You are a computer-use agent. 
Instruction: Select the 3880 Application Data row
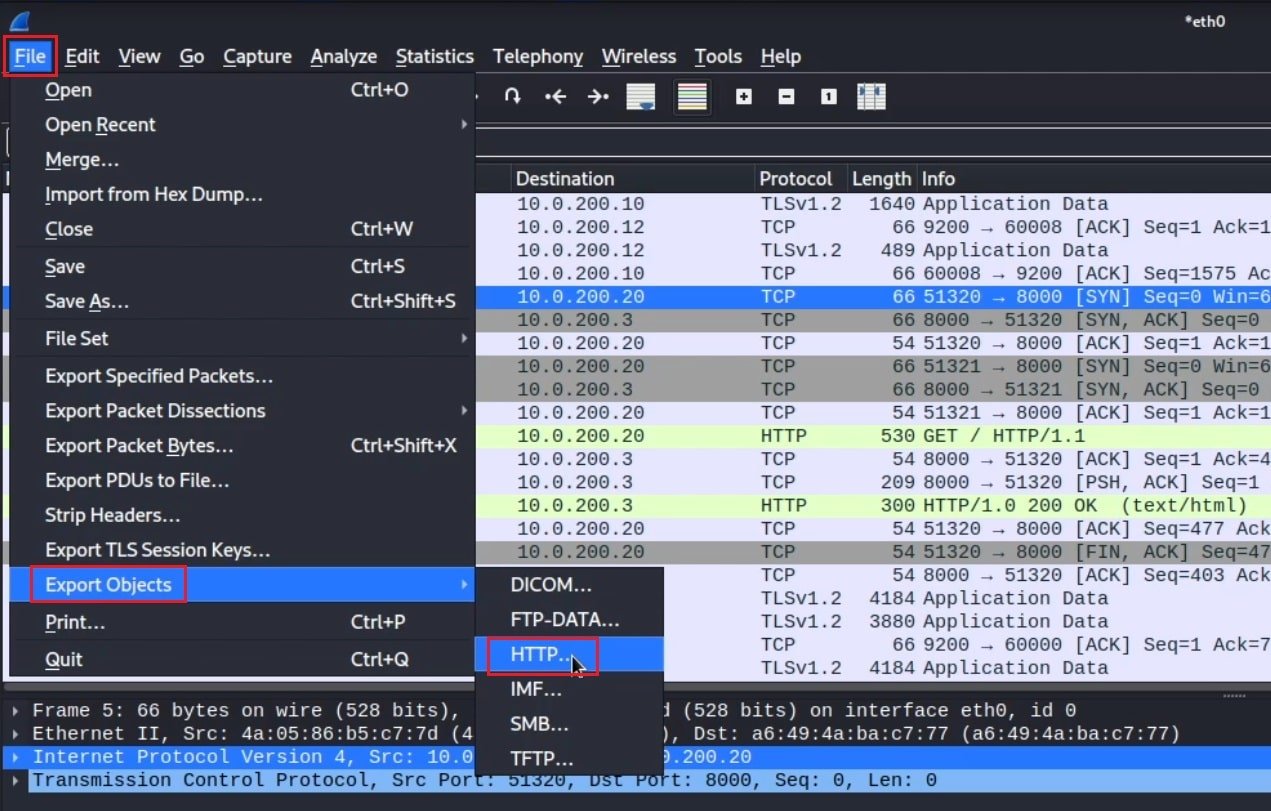point(967,622)
